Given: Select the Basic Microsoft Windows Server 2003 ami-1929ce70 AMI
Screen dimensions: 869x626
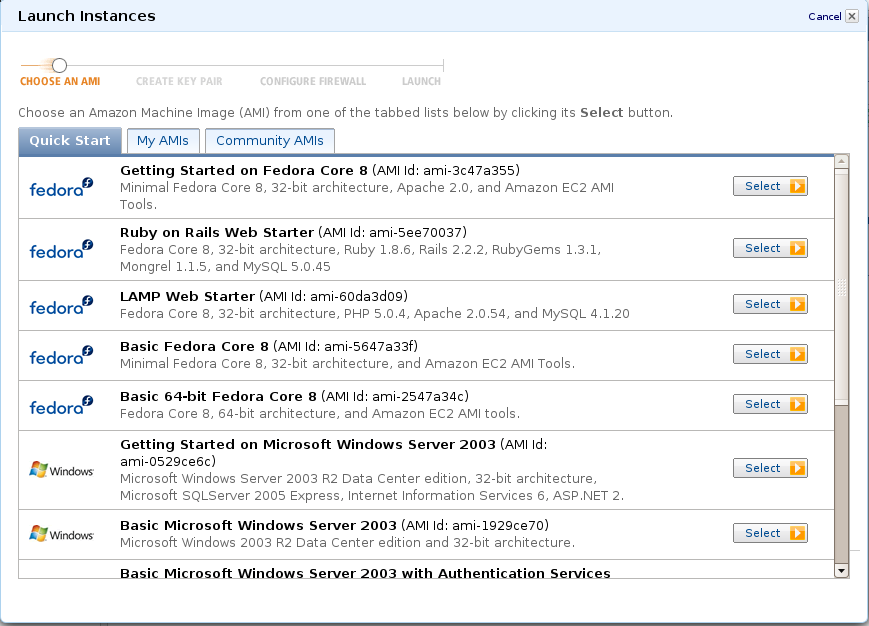Looking at the screenshot, I should point(770,533).
